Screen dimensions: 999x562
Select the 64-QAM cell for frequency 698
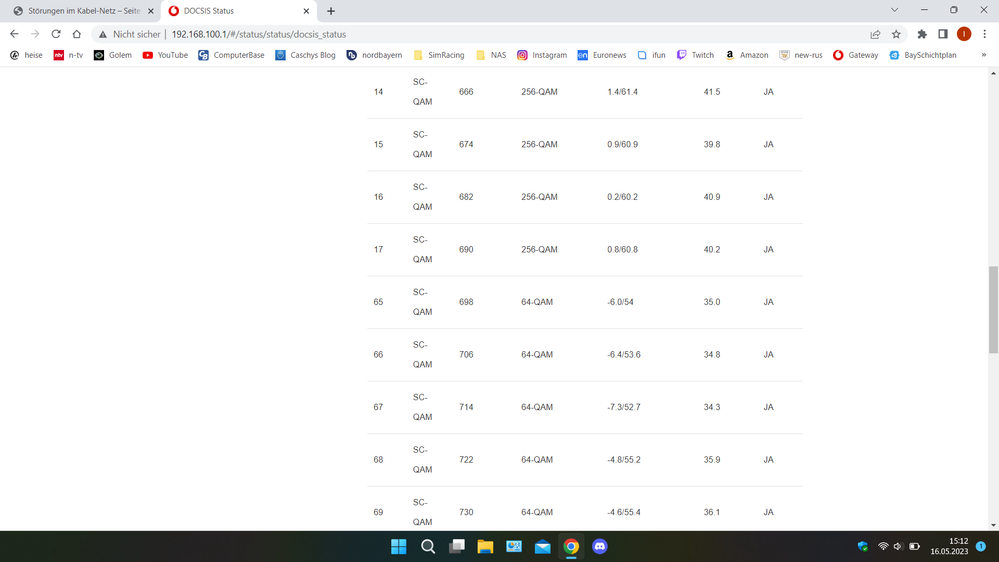537,302
